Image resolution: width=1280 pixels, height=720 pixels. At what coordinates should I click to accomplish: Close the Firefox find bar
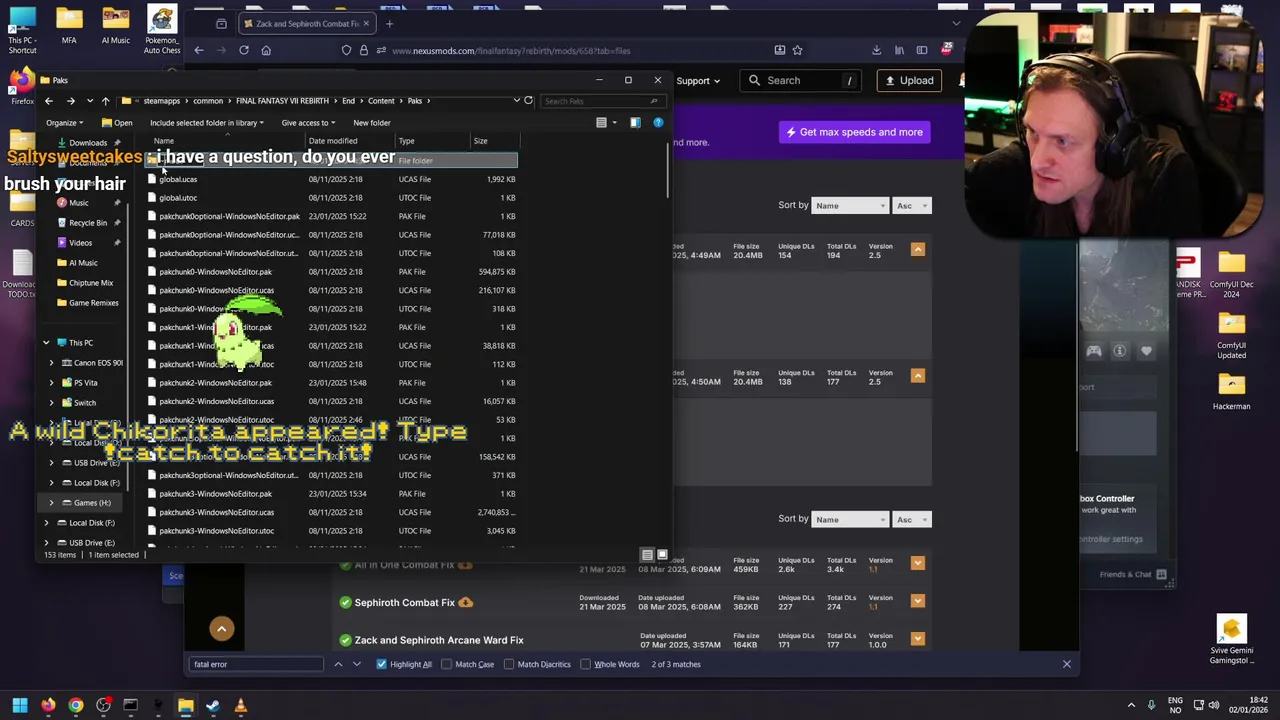1067,664
